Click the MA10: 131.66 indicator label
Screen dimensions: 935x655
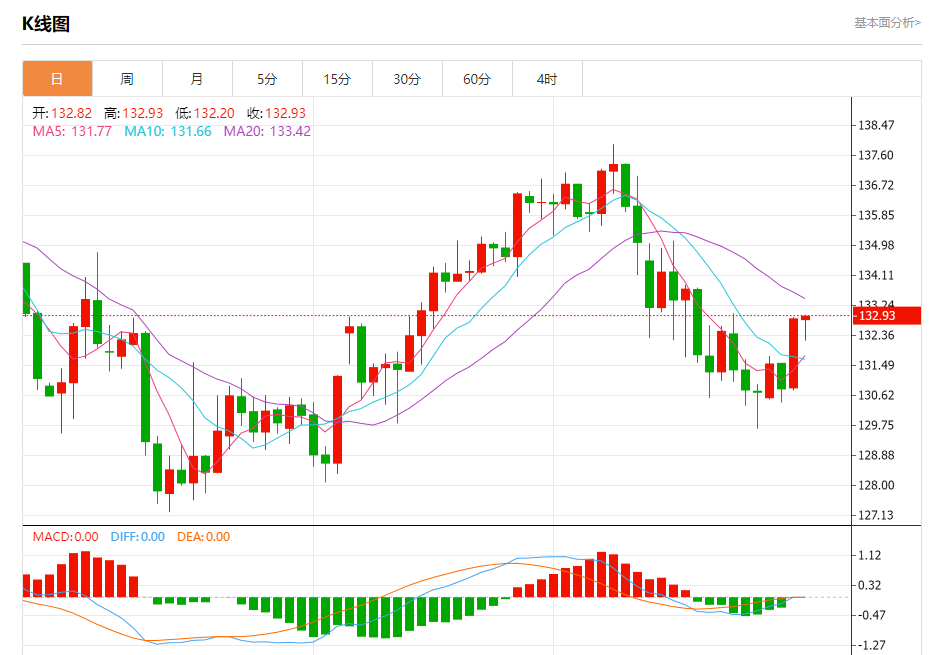click(168, 131)
